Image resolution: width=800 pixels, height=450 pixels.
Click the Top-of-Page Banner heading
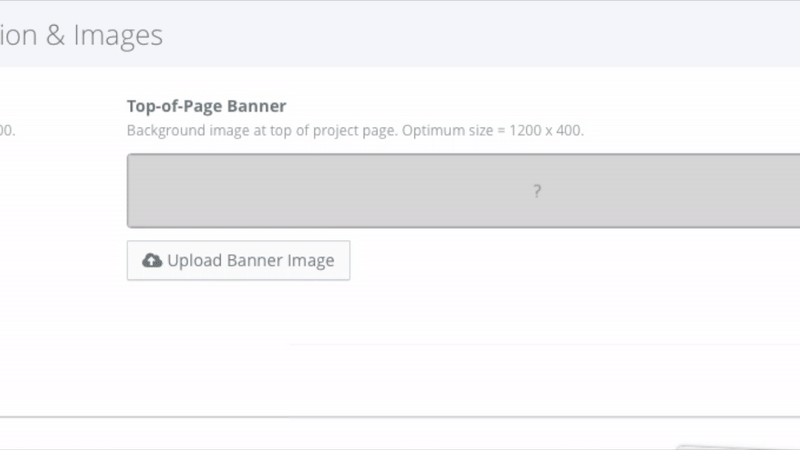pos(206,106)
